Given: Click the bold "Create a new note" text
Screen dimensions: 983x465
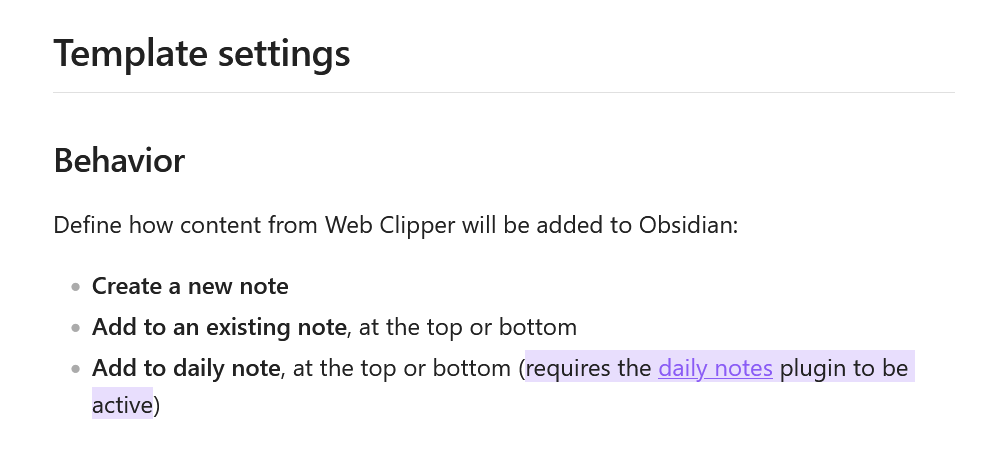Looking at the screenshot, I should (190, 287).
